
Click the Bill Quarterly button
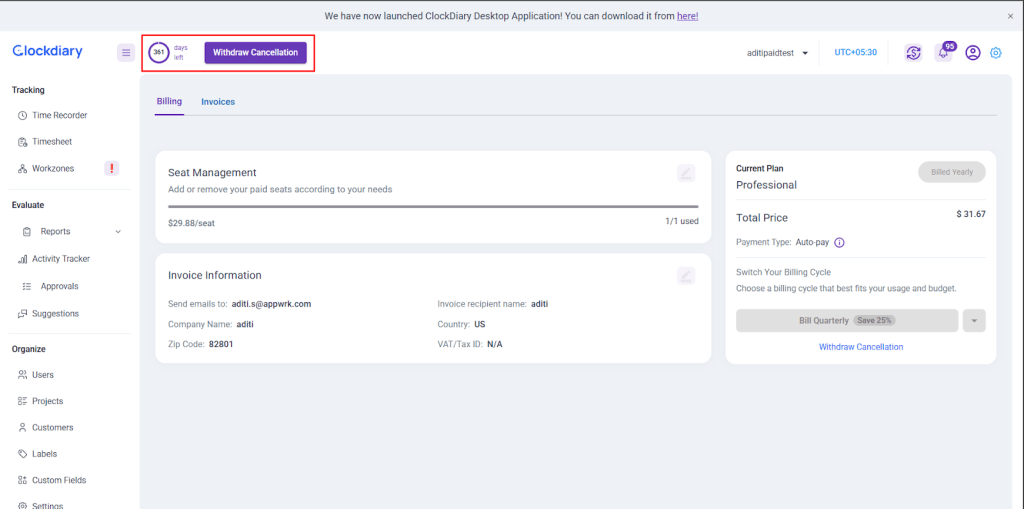(x=846, y=321)
